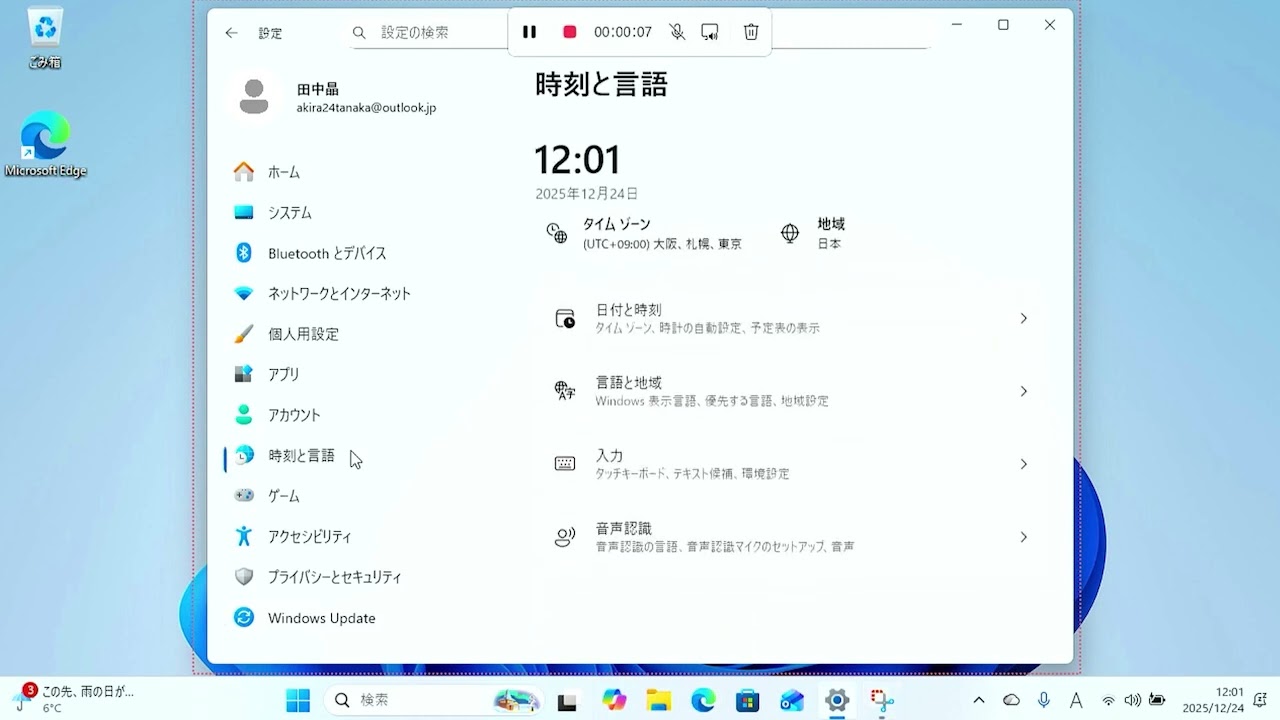This screenshot has height=720, width=1280.
Task: Open Microsoft Edge desktop shortcut
Action: [x=45, y=145]
